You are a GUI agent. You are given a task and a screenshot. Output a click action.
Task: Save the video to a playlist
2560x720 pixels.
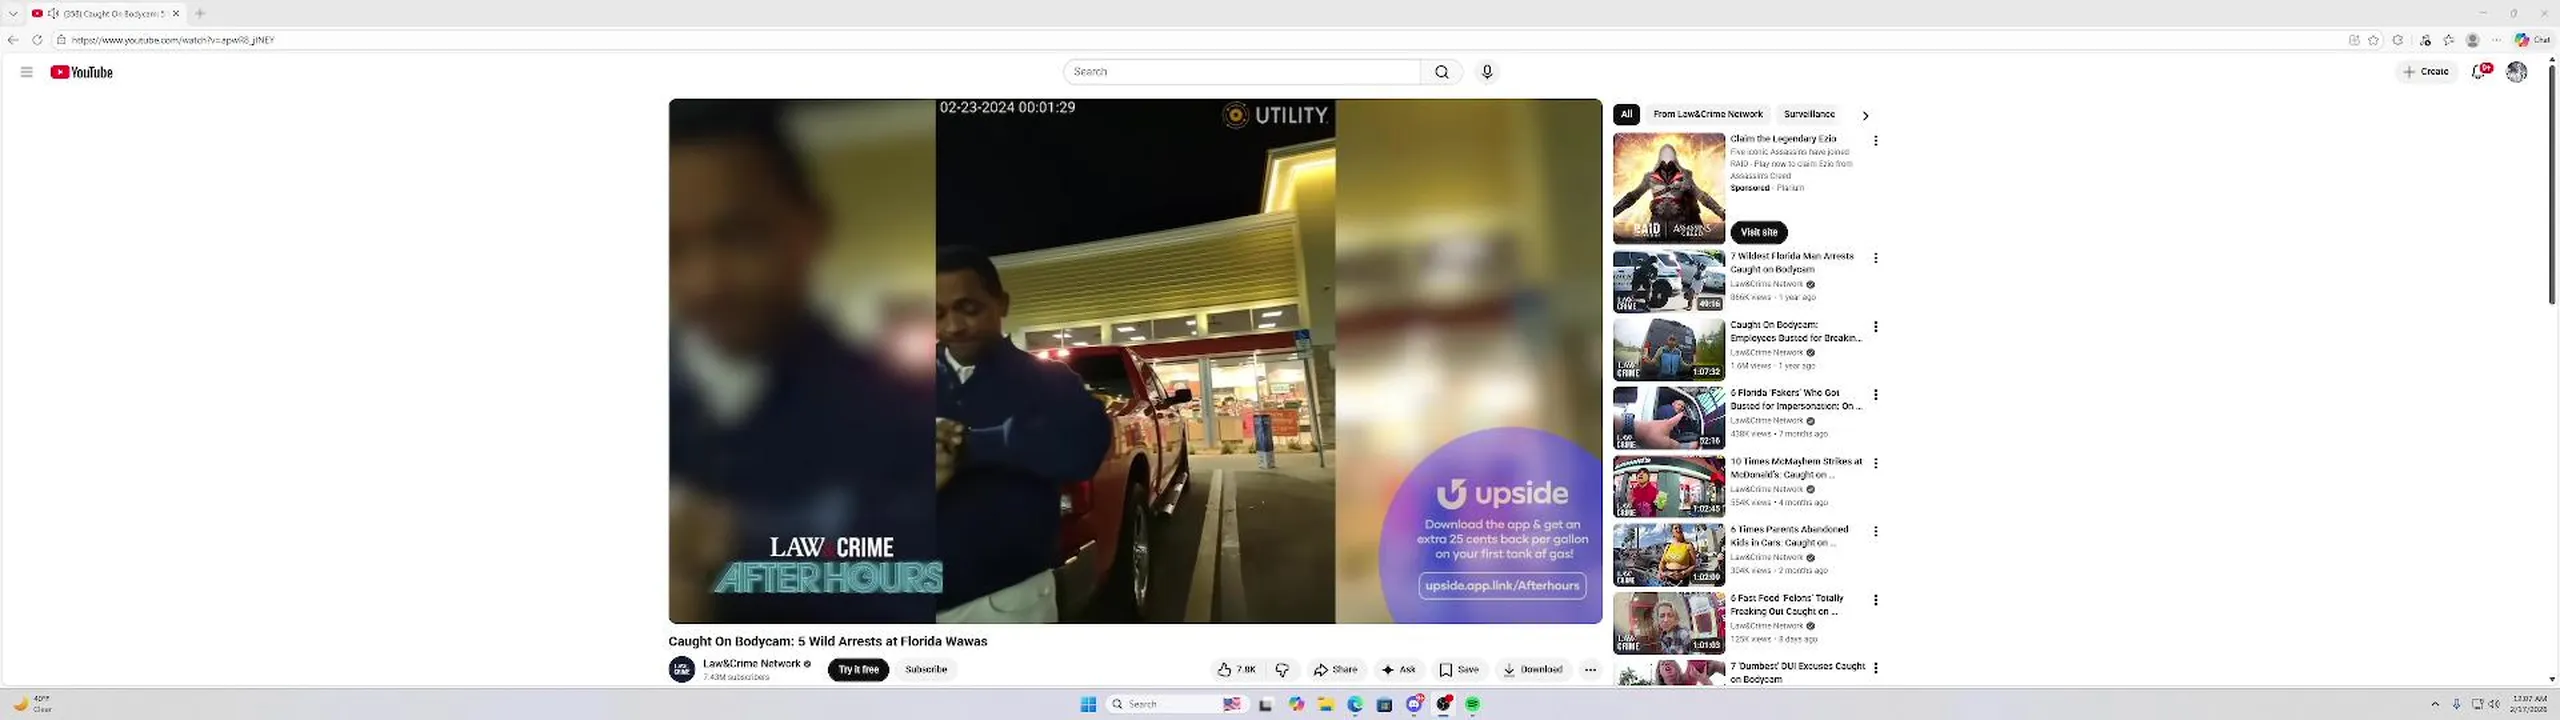pyautogui.click(x=1458, y=670)
